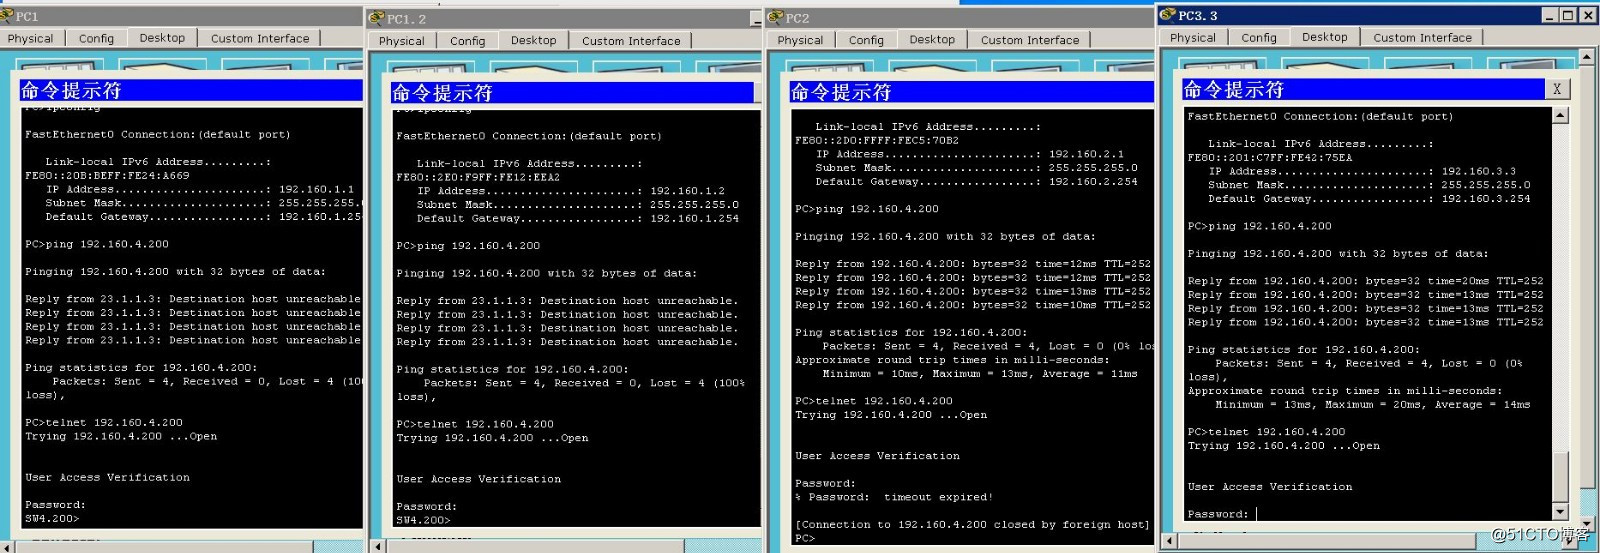Screen dimensions: 1600x553
Task: Open the Config tab in PC1
Action: click(96, 38)
